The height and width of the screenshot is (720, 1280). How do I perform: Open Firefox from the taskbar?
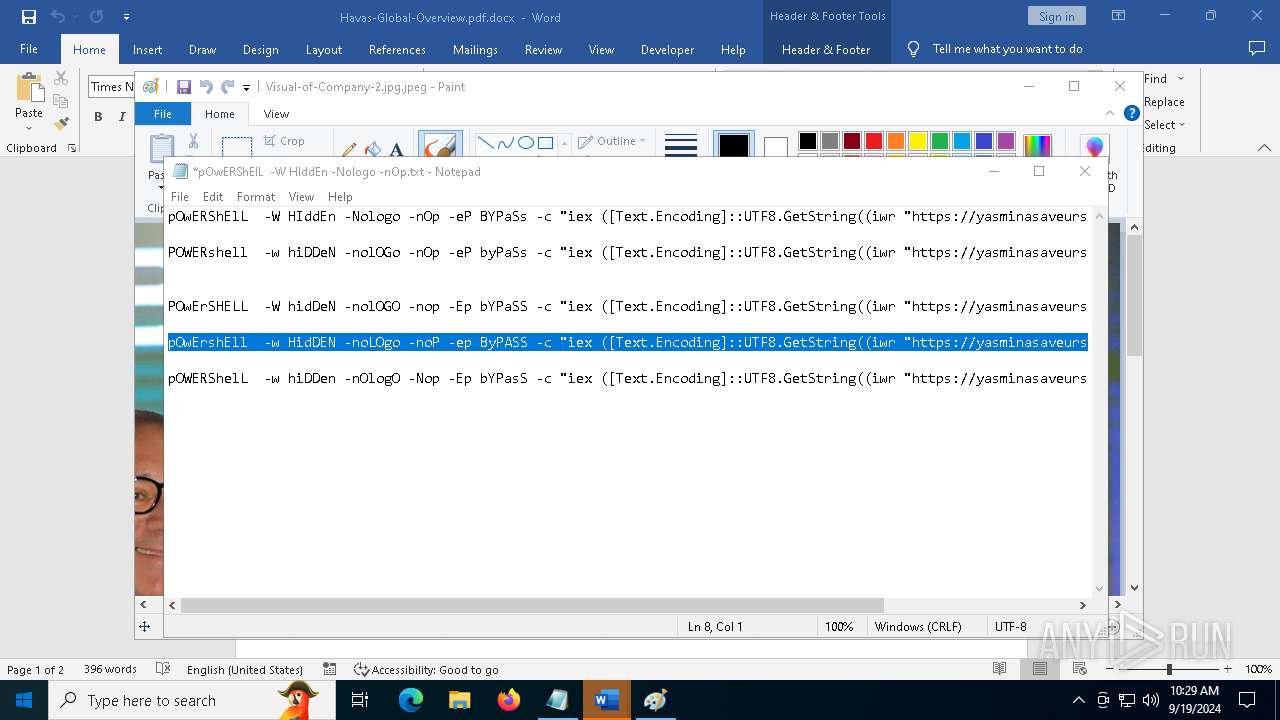[x=509, y=700]
